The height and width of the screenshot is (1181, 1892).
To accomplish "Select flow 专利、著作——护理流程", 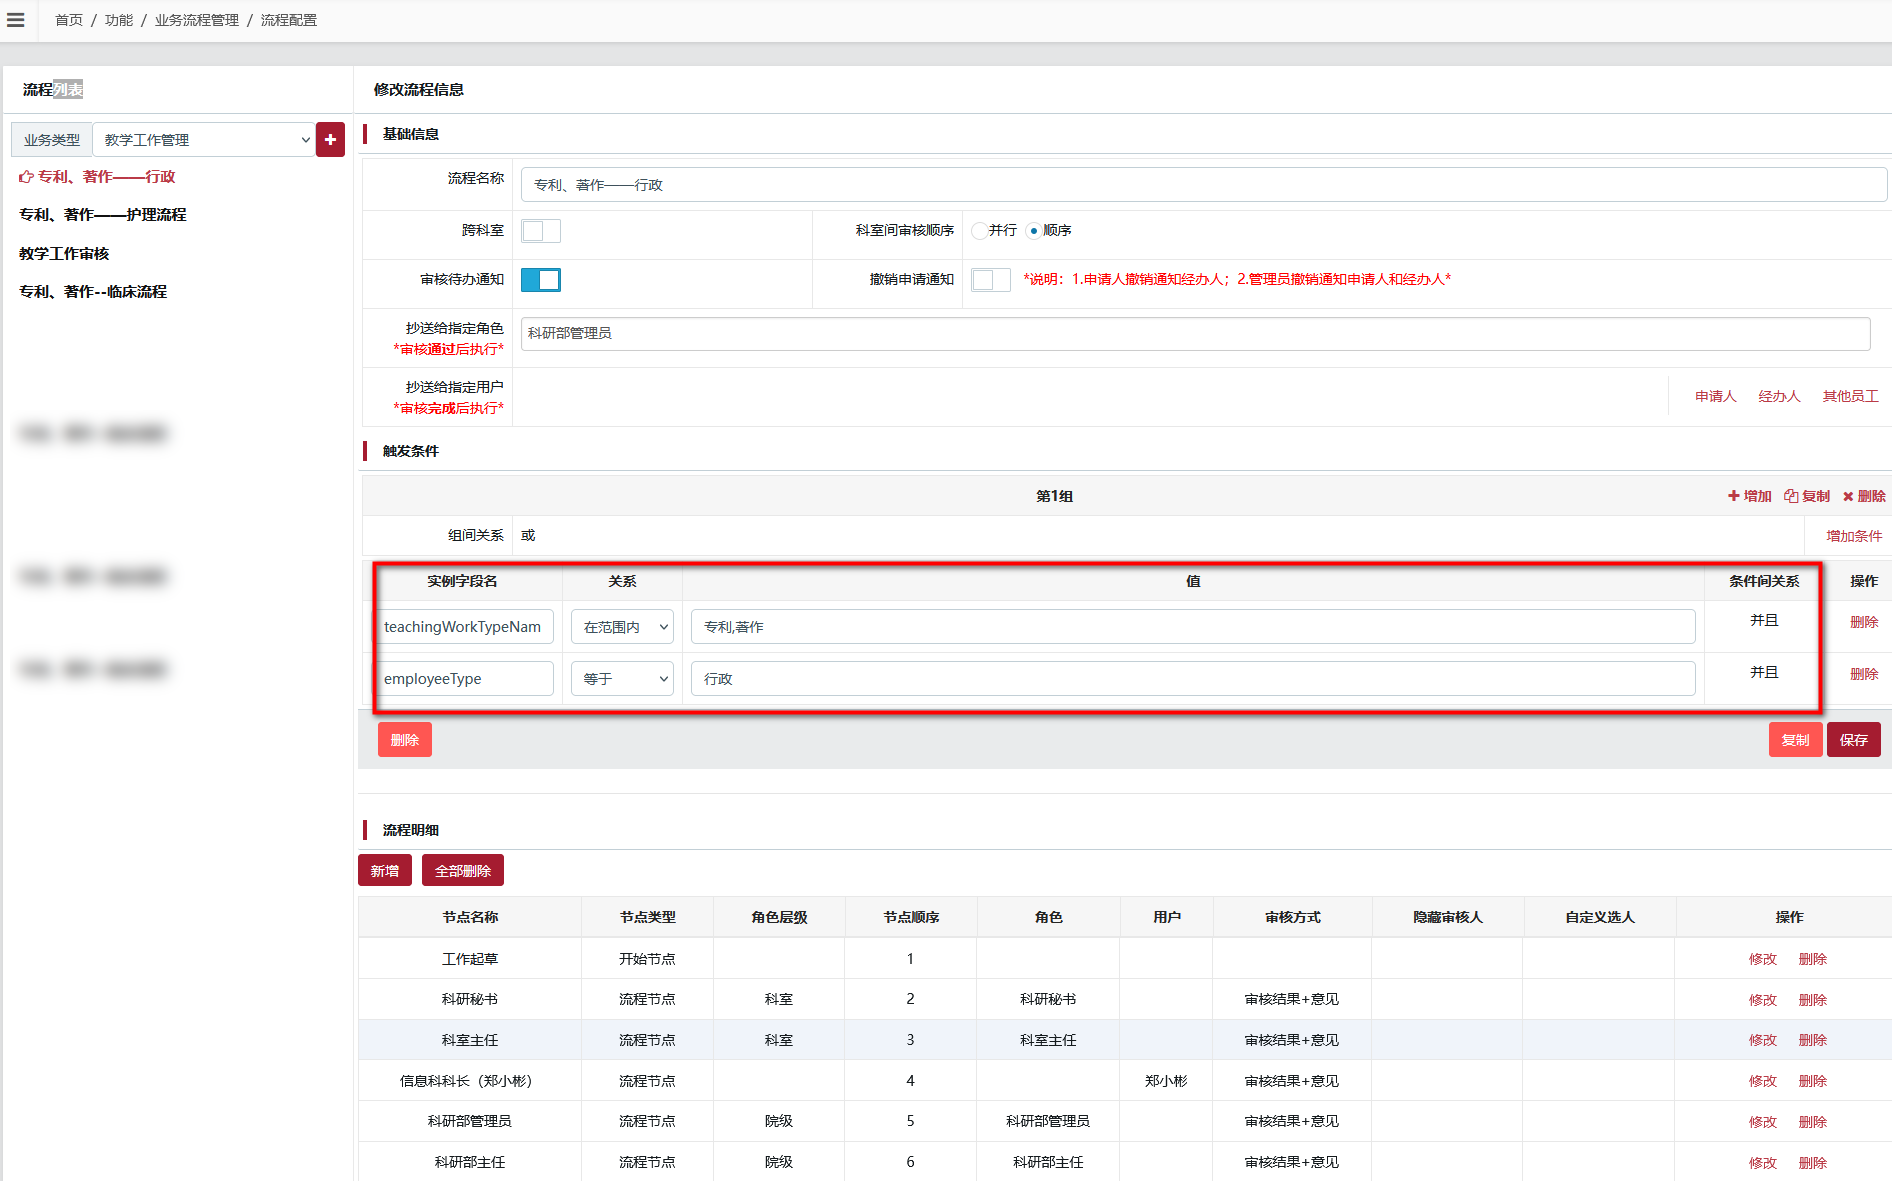I will [x=103, y=215].
